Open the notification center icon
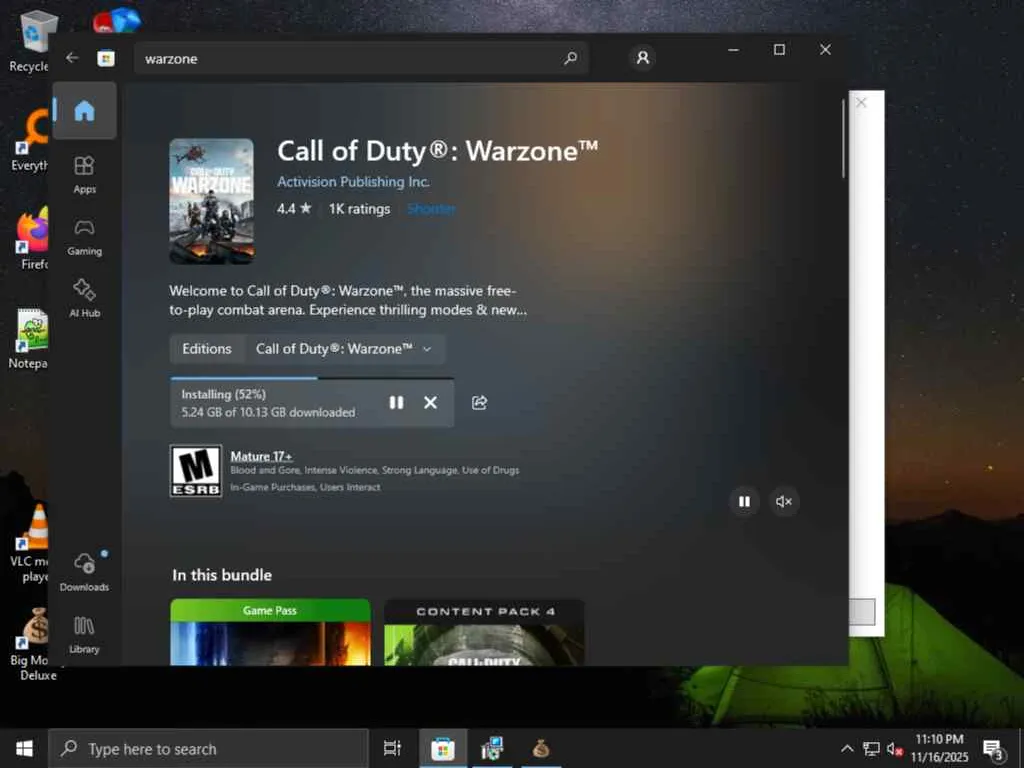This screenshot has height=768, width=1024. (993, 750)
